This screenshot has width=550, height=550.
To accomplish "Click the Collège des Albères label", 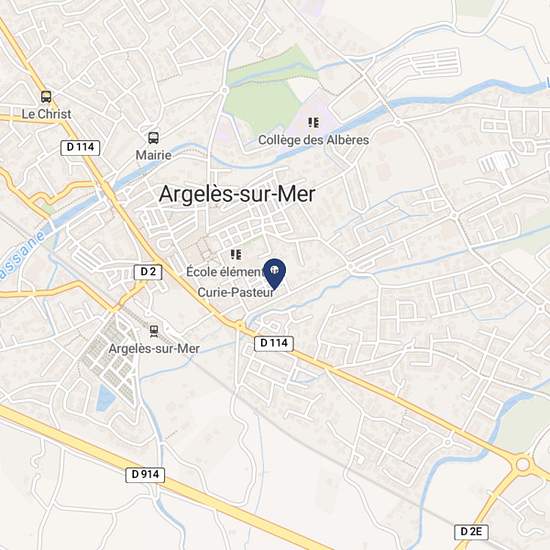I will 314,140.
